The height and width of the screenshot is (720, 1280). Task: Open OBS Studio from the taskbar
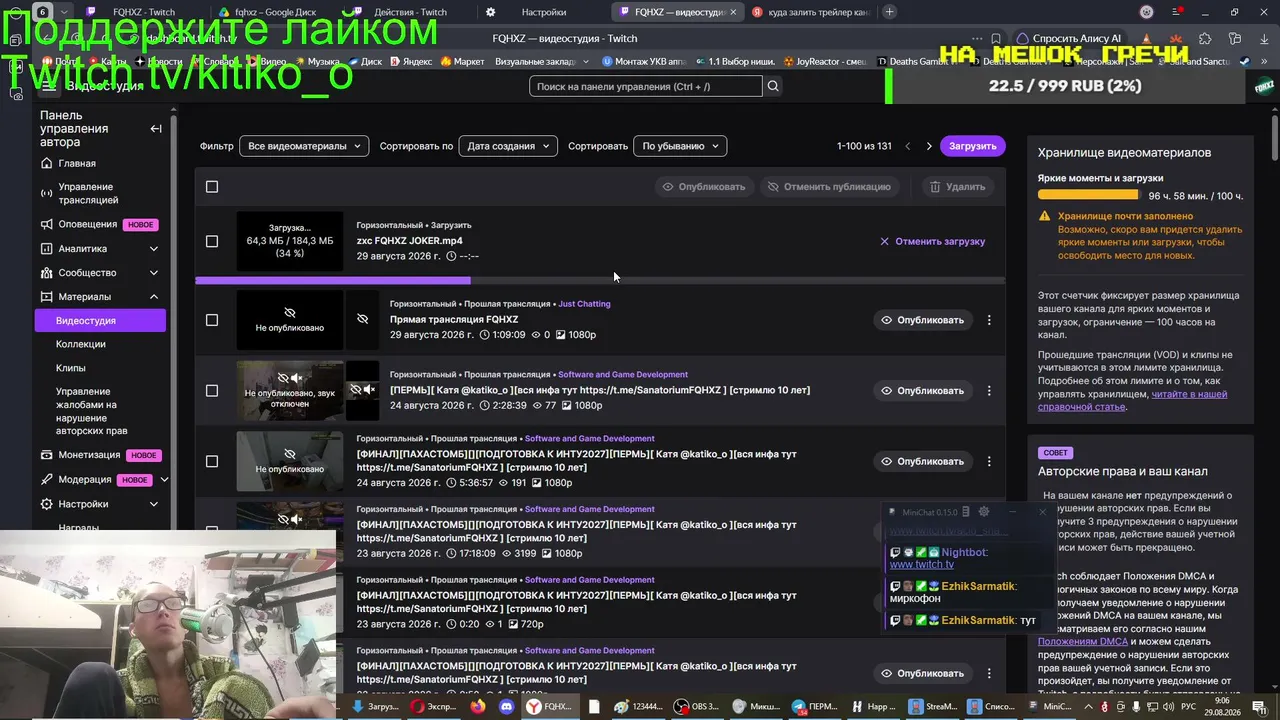coord(696,706)
